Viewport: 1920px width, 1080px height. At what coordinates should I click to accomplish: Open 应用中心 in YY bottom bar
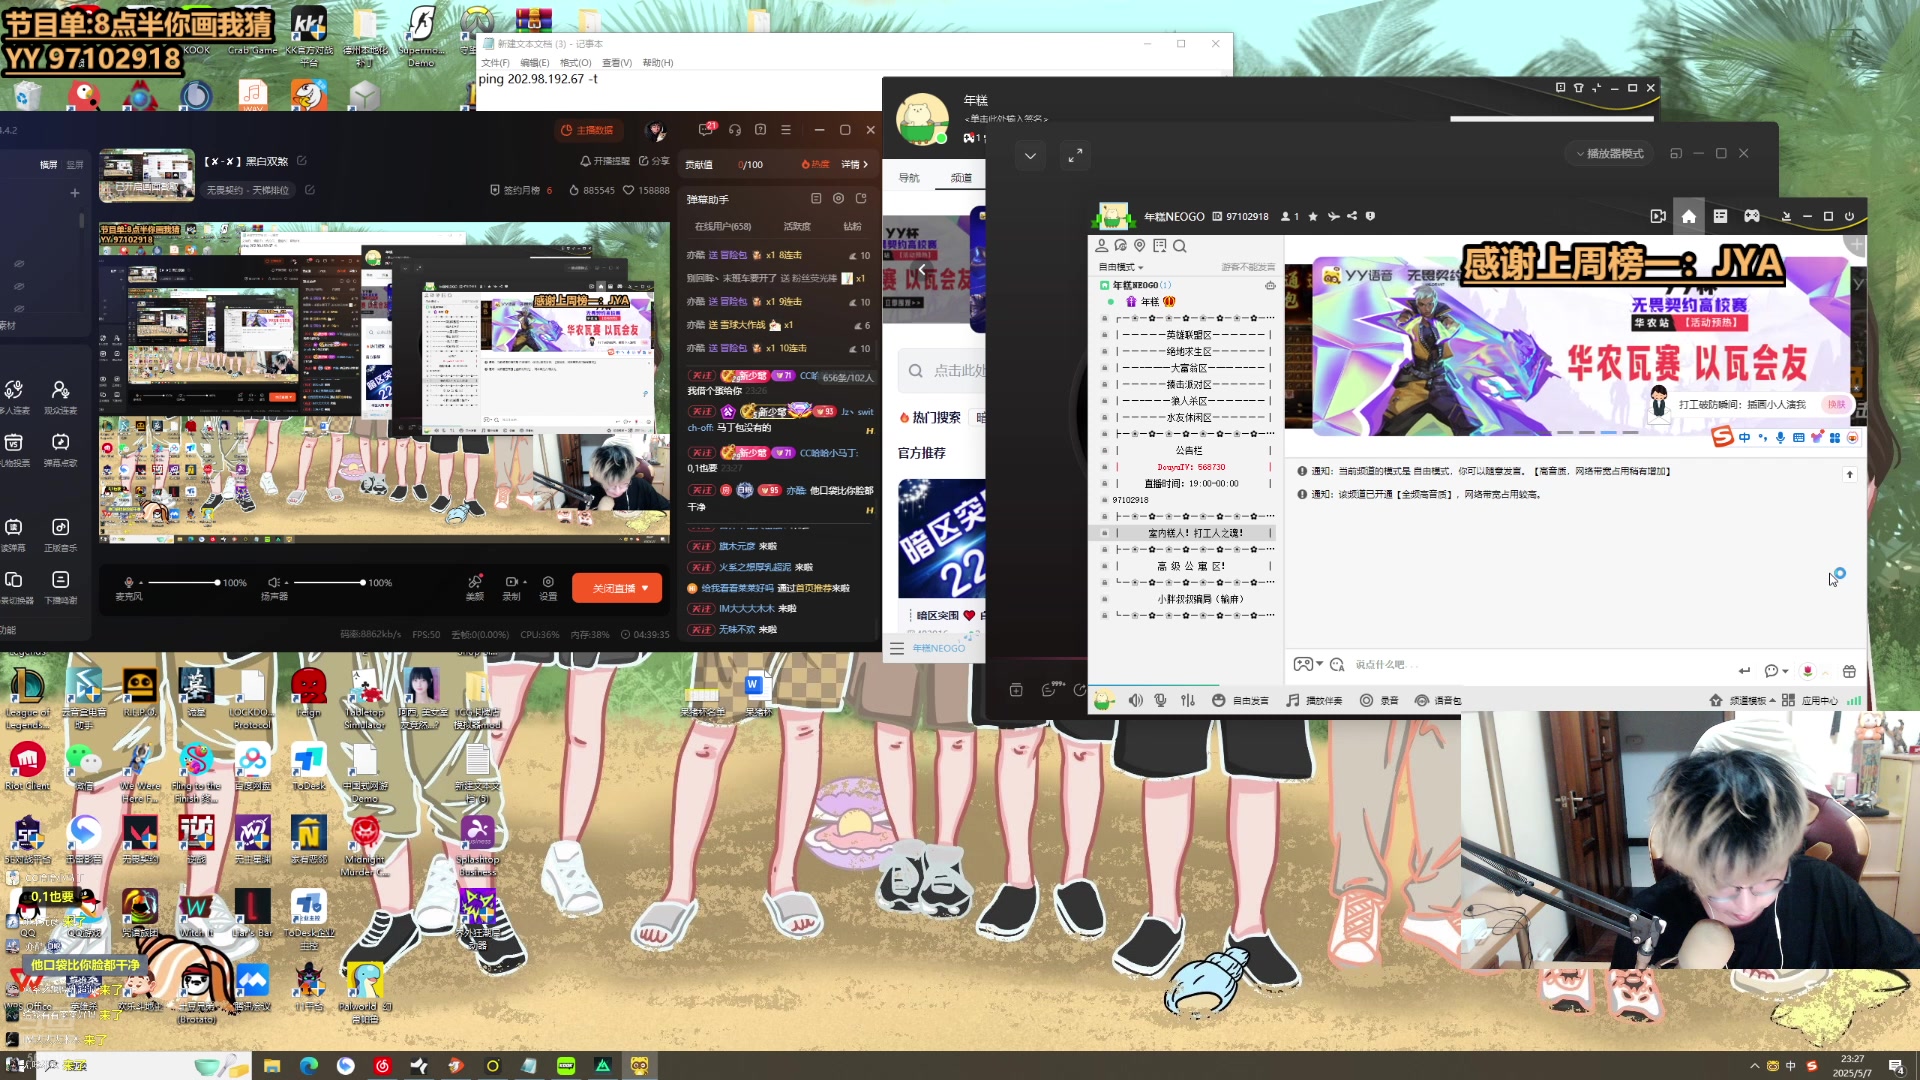click(x=1810, y=701)
